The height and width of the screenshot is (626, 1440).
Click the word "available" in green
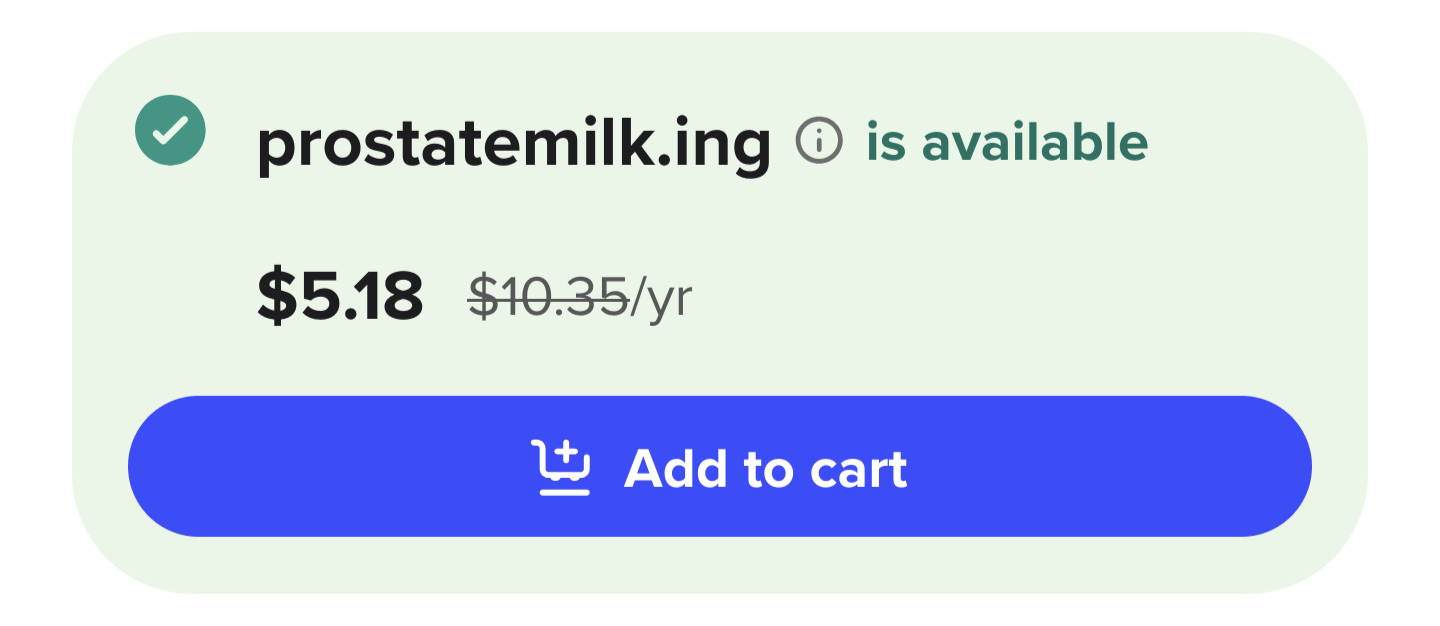tap(1035, 141)
